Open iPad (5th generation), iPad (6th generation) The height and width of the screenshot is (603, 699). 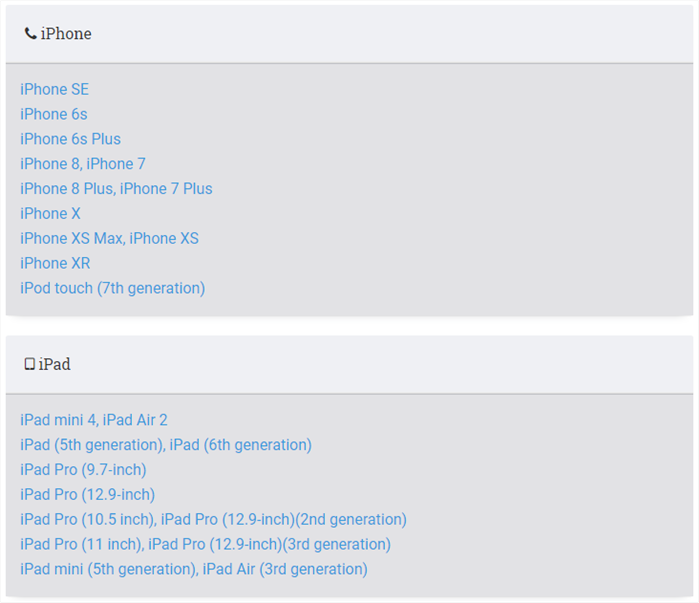coord(166,445)
